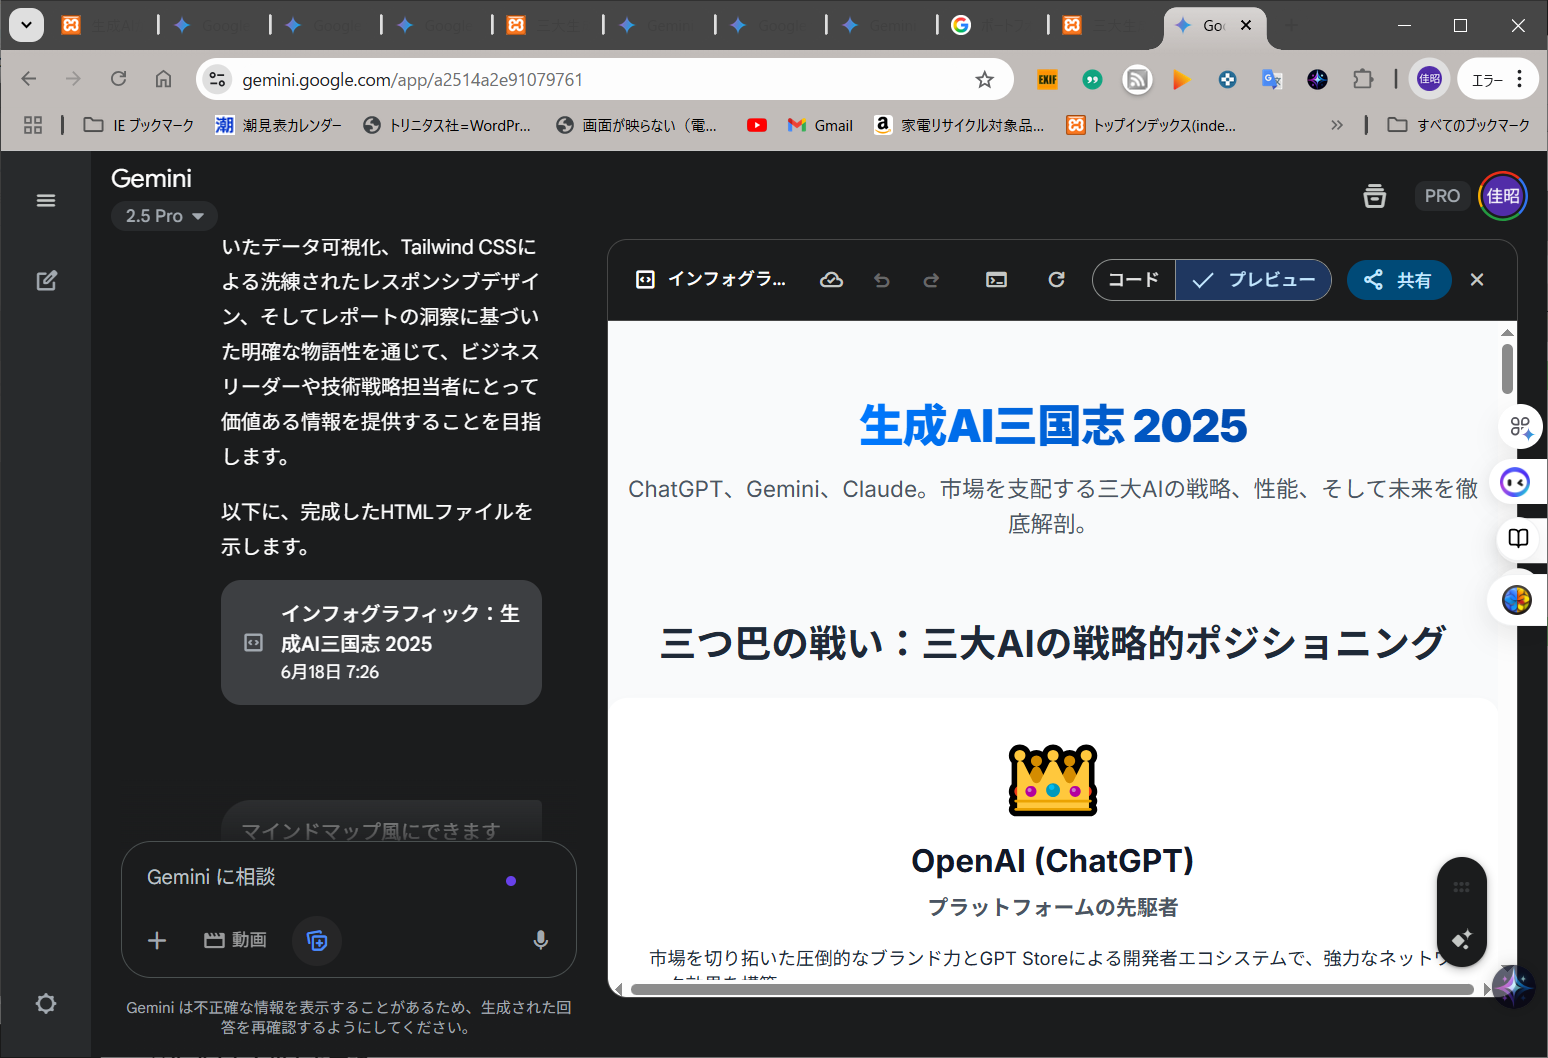Click the address bar URL

pos(412,80)
